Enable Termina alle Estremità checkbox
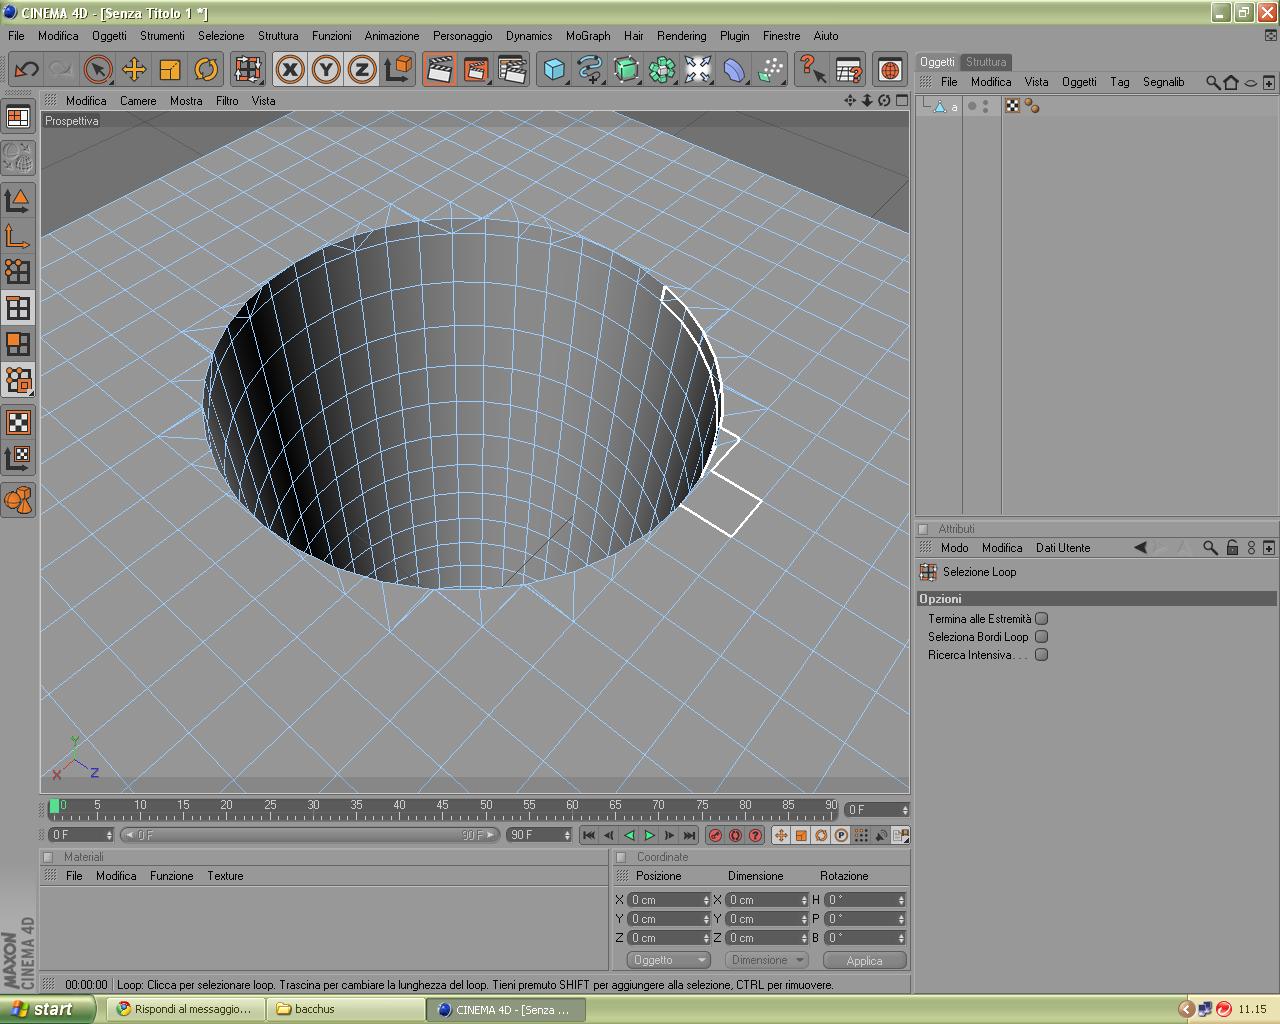Viewport: 1280px width, 1024px height. pyautogui.click(x=1041, y=619)
